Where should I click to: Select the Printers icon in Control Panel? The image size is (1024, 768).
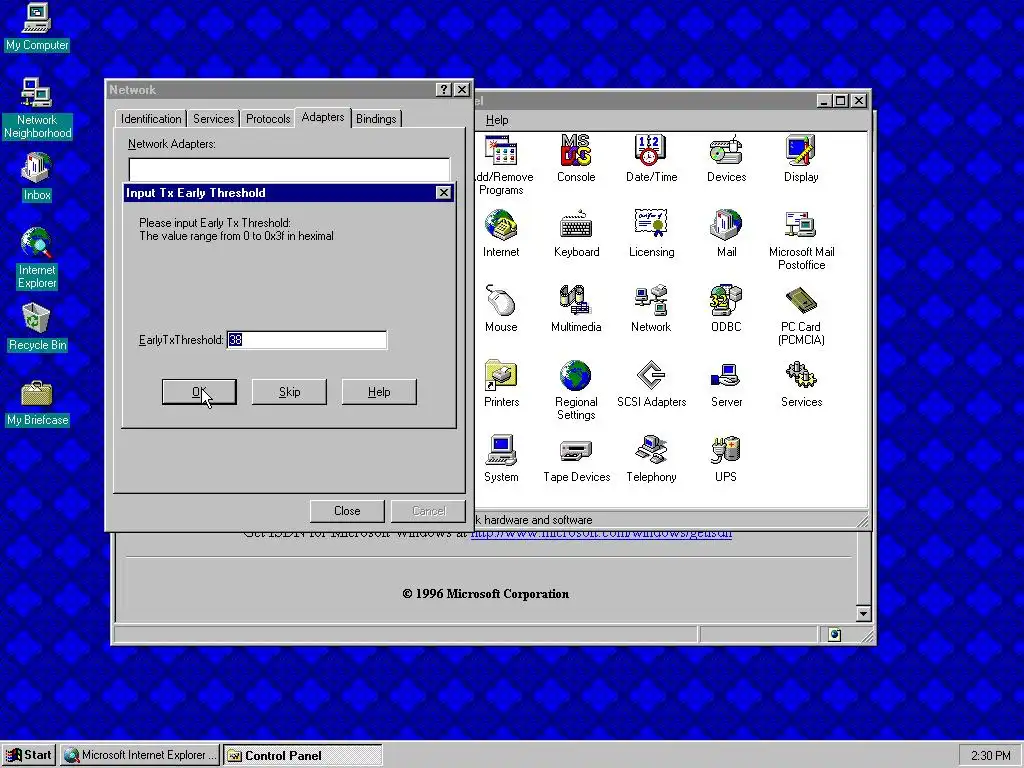[x=501, y=383]
